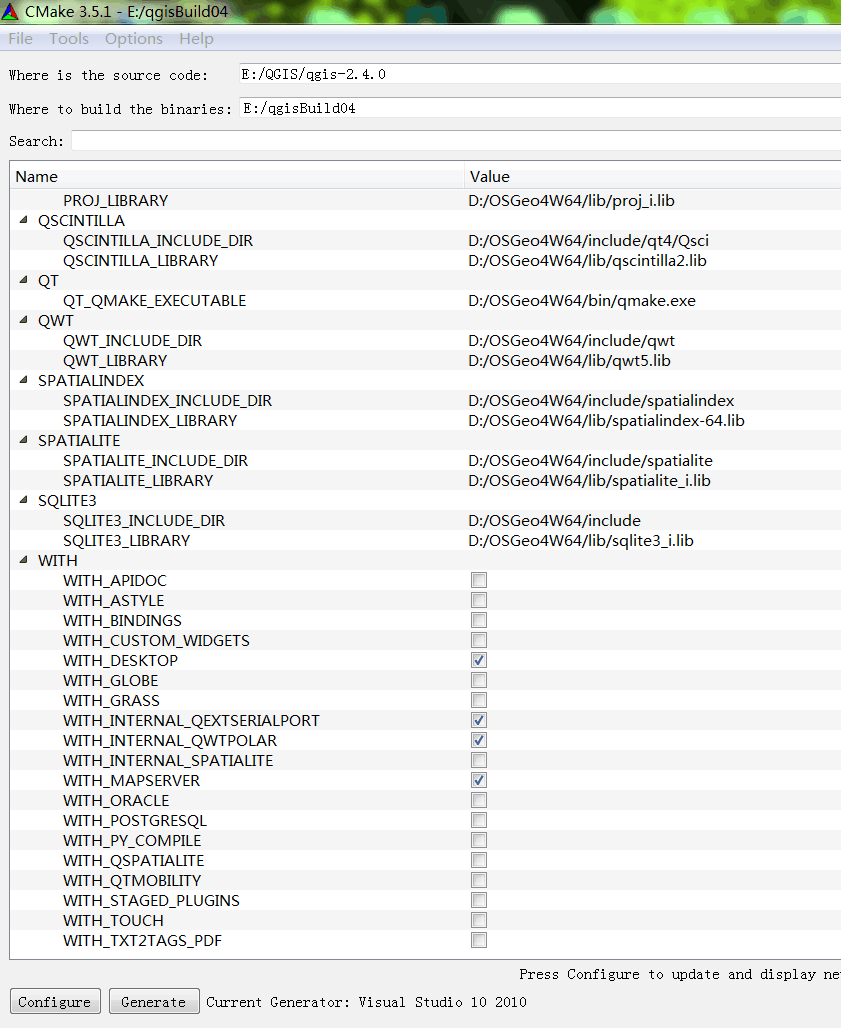Select the PROJ_LIBRARY row name
Screen dimensions: 841x1028
pyautogui.click(x=115, y=201)
